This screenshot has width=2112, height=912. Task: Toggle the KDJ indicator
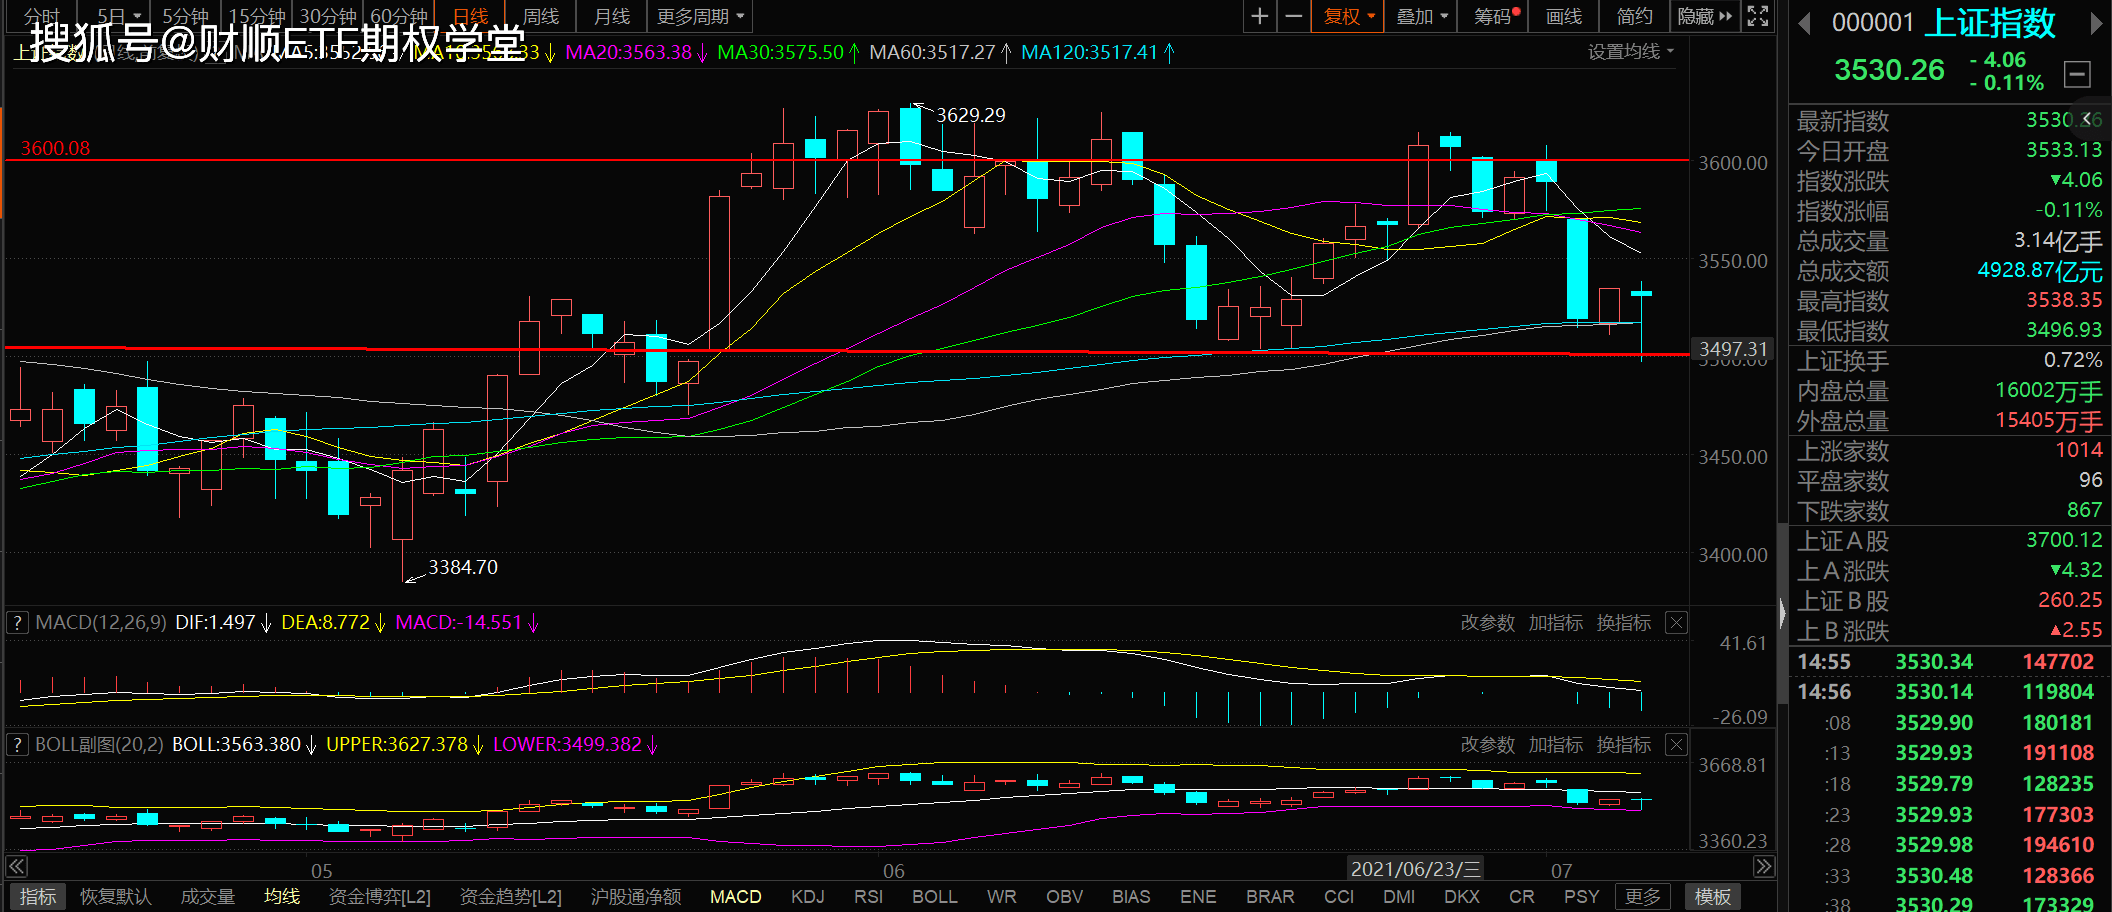807,896
